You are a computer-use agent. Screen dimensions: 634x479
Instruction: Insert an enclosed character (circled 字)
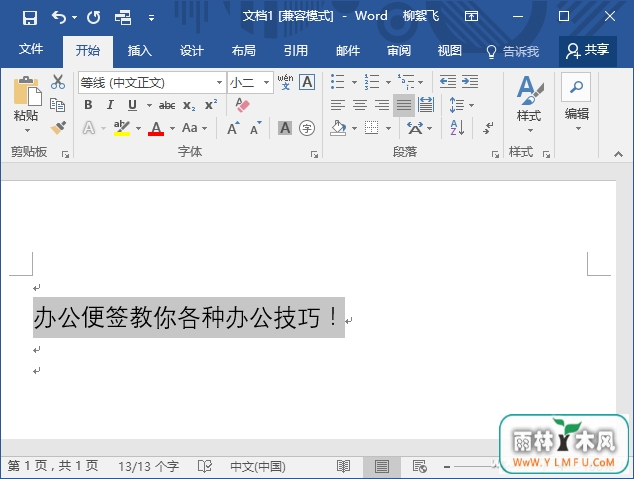point(307,128)
